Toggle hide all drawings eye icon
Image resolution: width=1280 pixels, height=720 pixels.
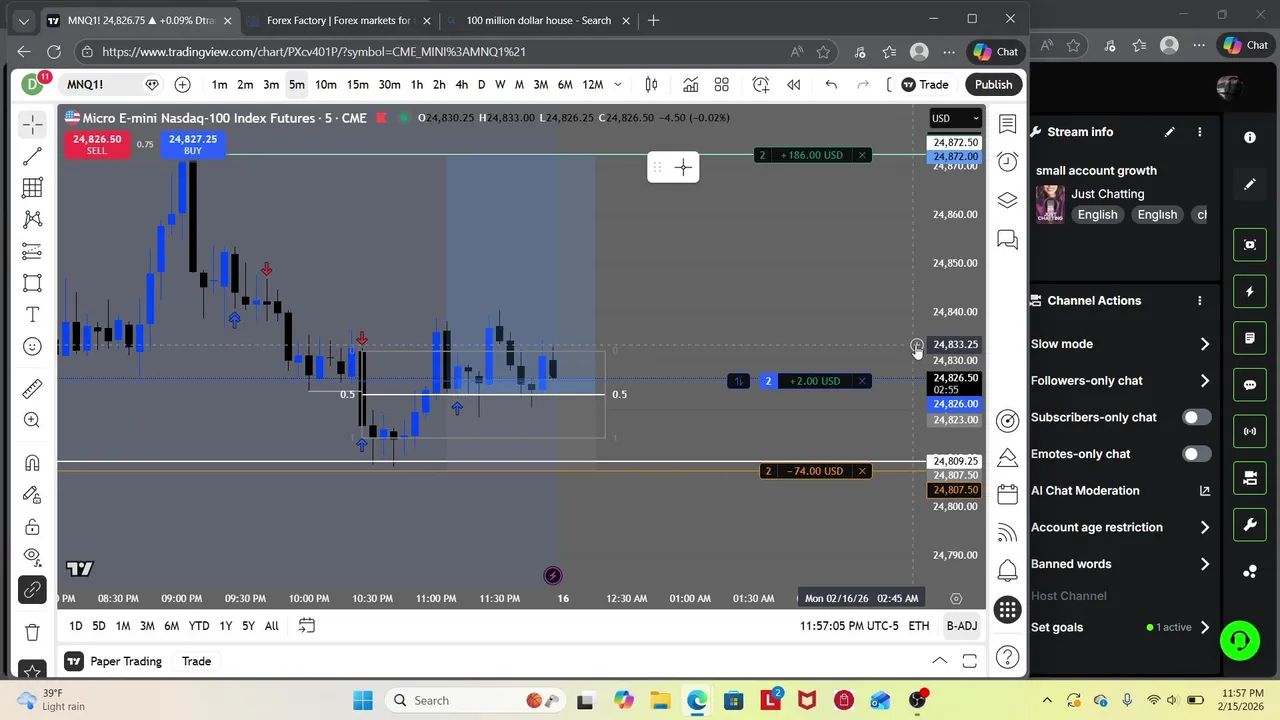[x=32, y=556]
